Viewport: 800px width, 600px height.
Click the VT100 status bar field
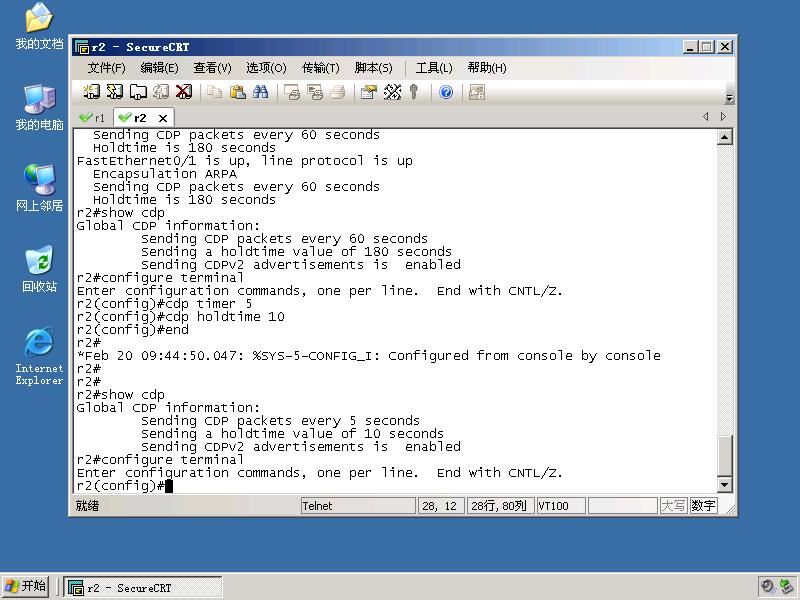(561, 506)
